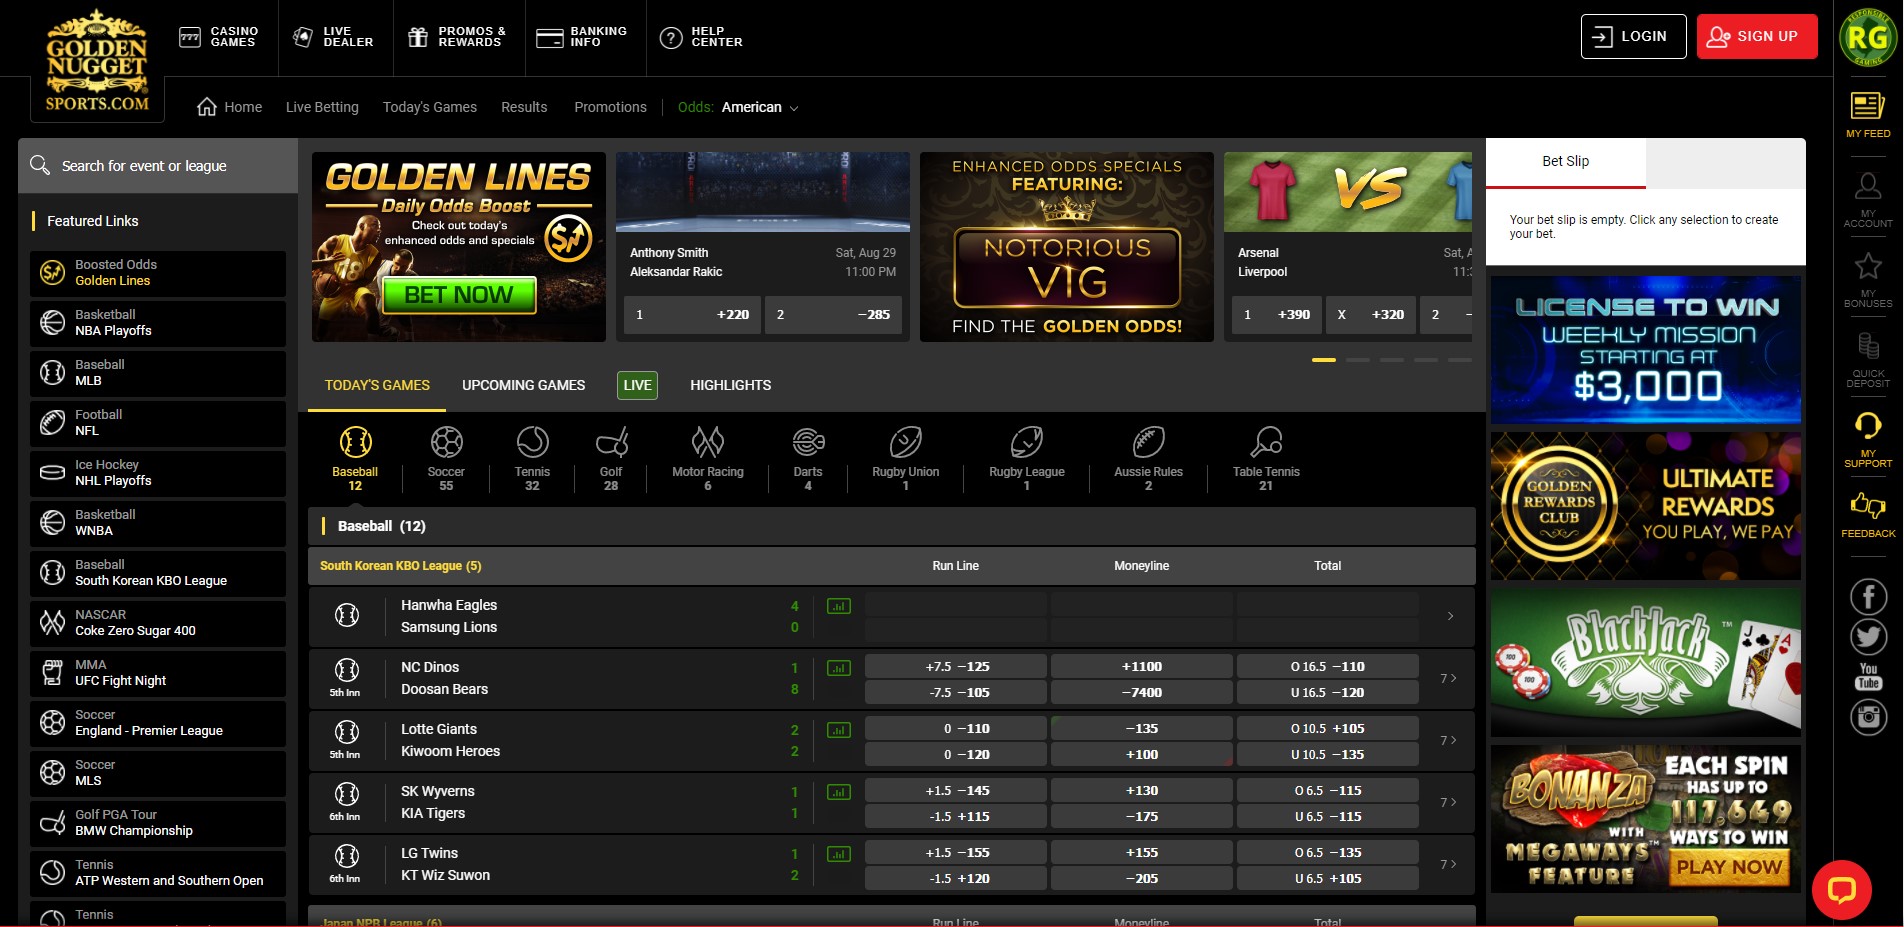Click the SIGN UP button
This screenshot has height=927, width=1904.
coord(1757,36)
